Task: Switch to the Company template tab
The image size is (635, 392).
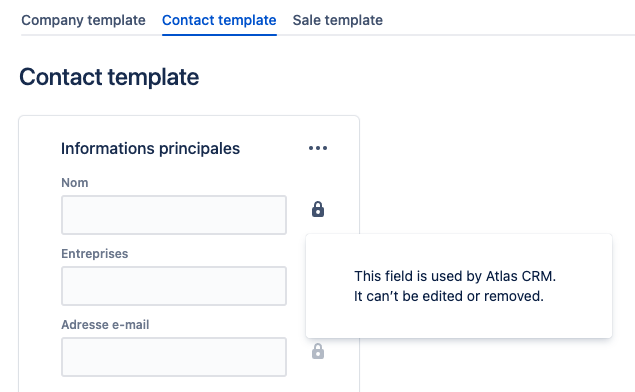Action: 83,20
